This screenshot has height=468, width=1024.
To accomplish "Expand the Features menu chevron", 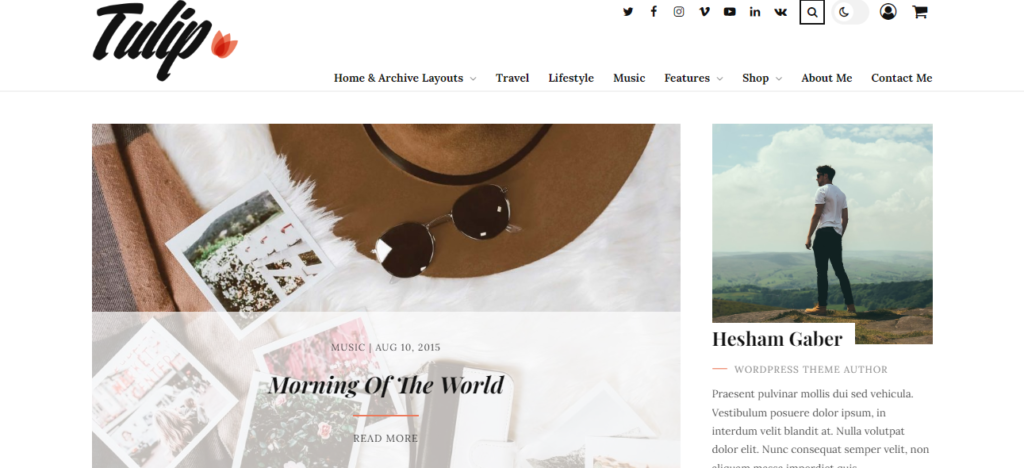I will pos(720,78).
